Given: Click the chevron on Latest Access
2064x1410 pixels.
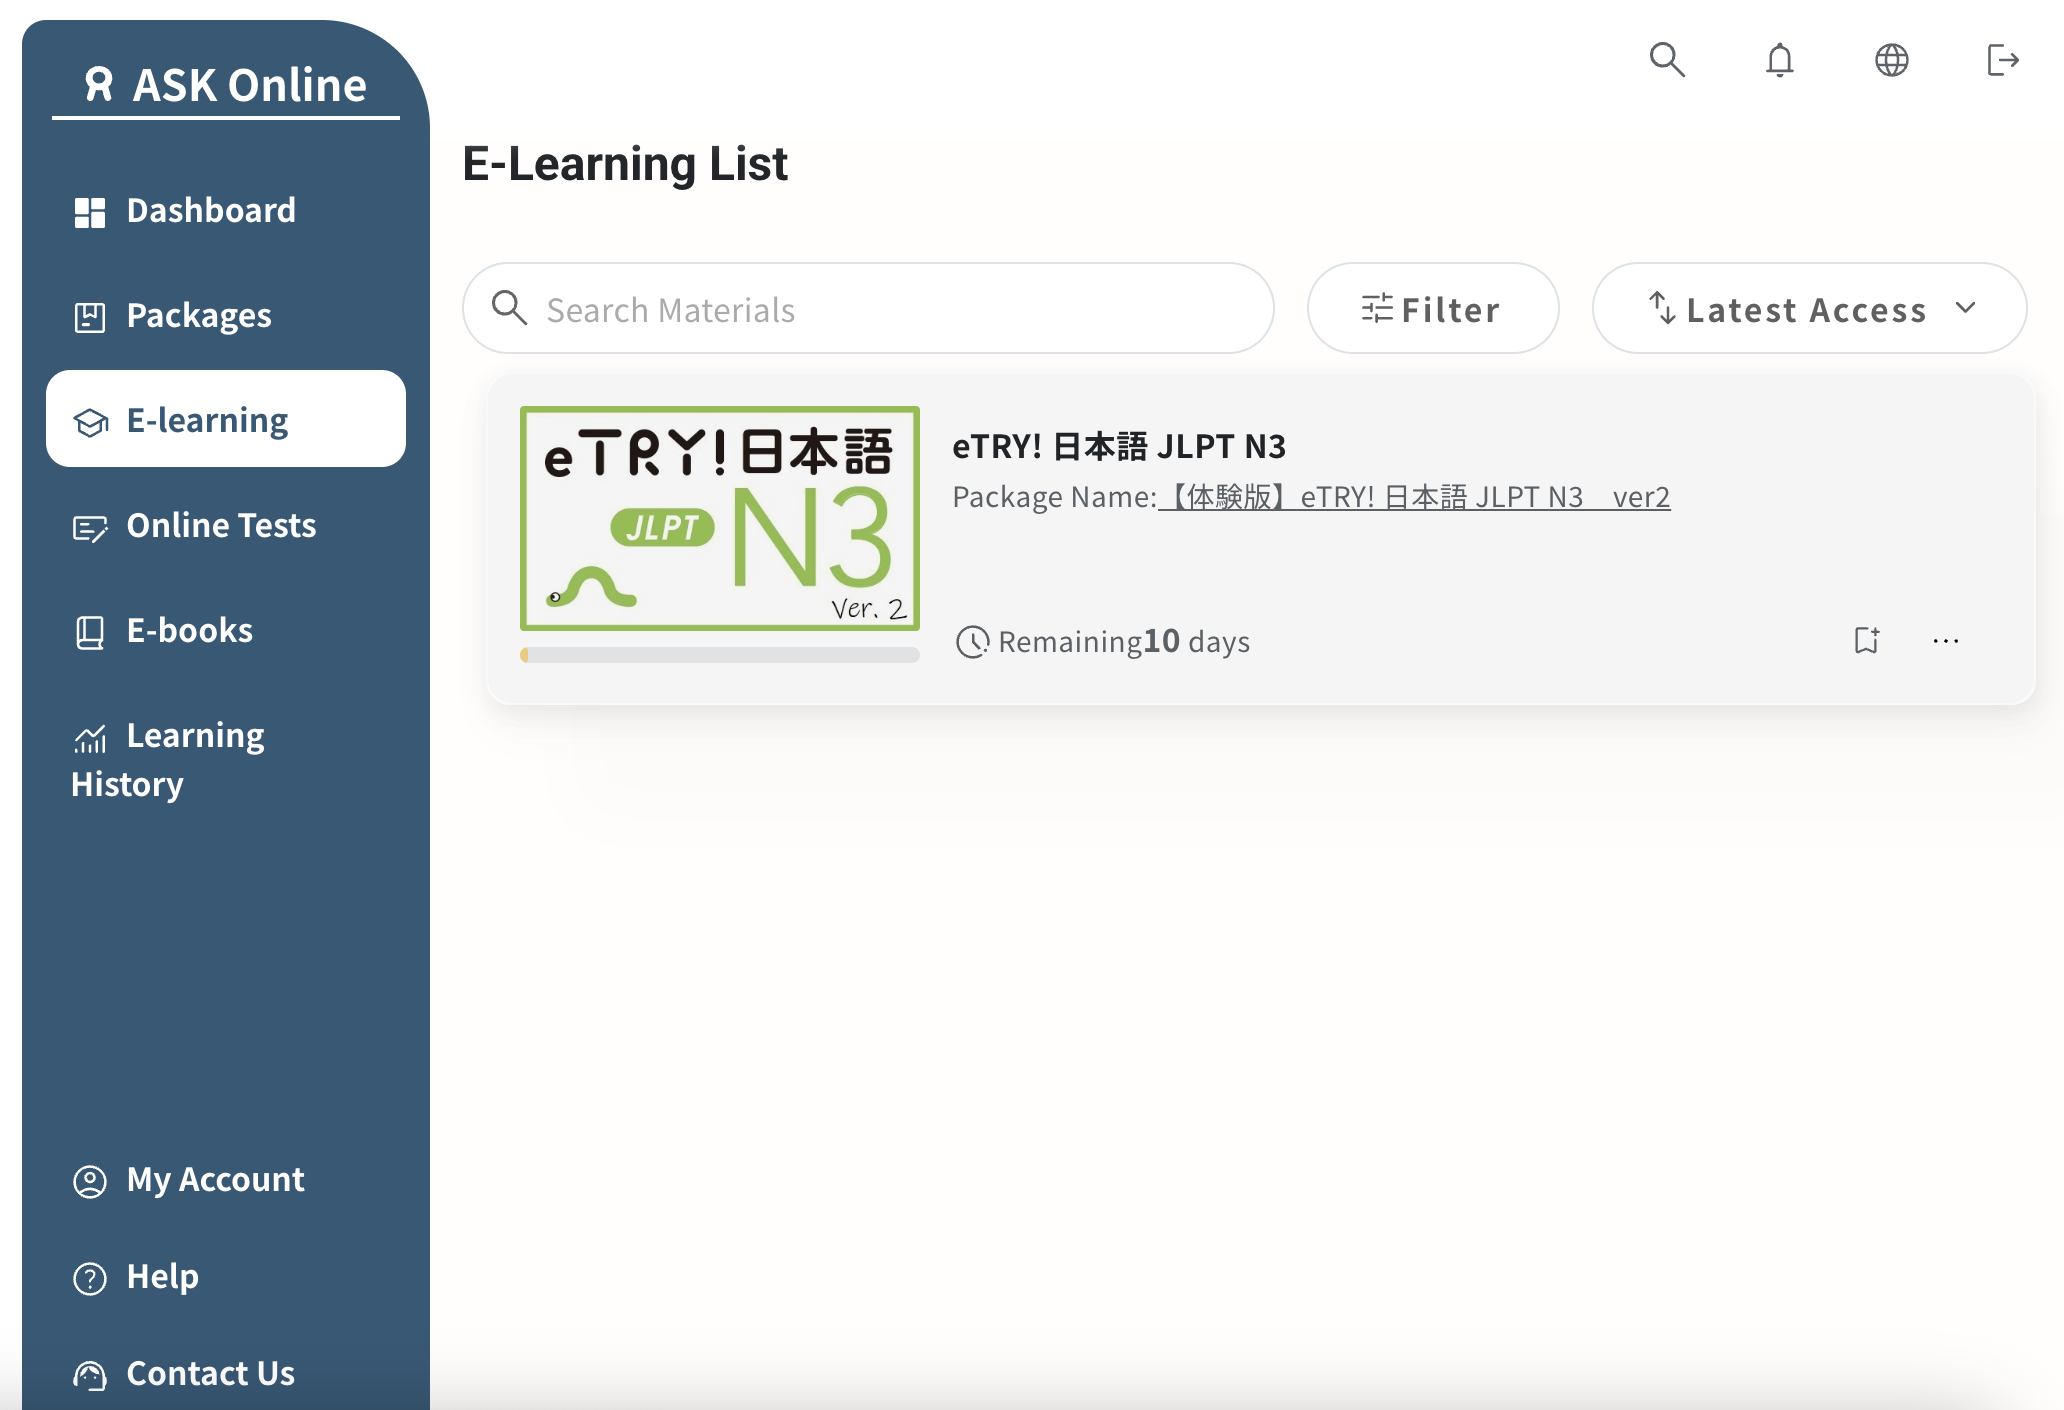Looking at the screenshot, I should click(x=1965, y=308).
